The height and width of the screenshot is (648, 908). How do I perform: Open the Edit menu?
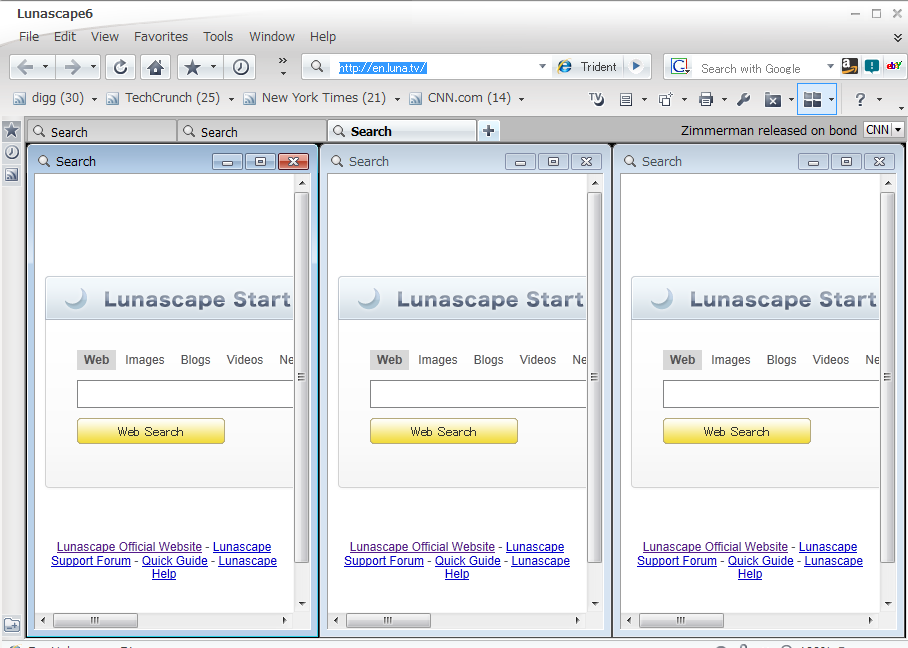pyautogui.click(x=65, y=37)
